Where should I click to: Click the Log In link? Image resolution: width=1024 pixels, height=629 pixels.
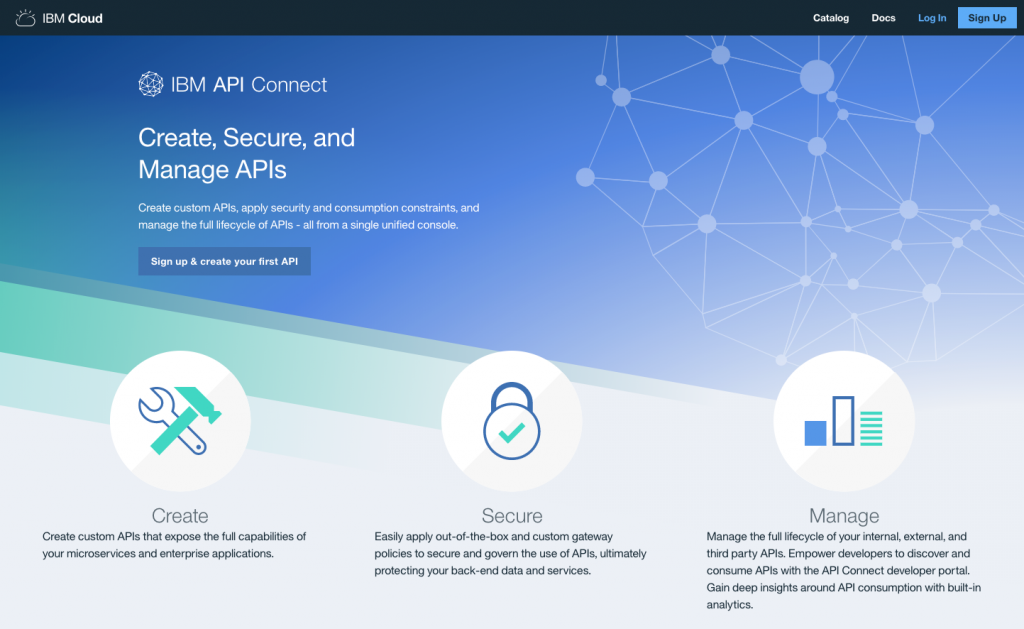[932, 18]
